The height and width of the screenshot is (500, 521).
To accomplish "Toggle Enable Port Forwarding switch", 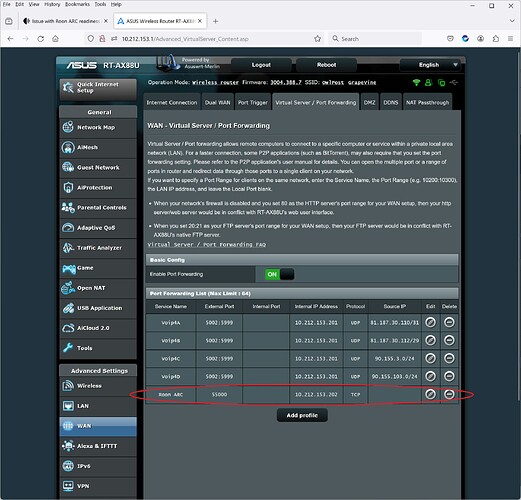I will click(279, 274).
